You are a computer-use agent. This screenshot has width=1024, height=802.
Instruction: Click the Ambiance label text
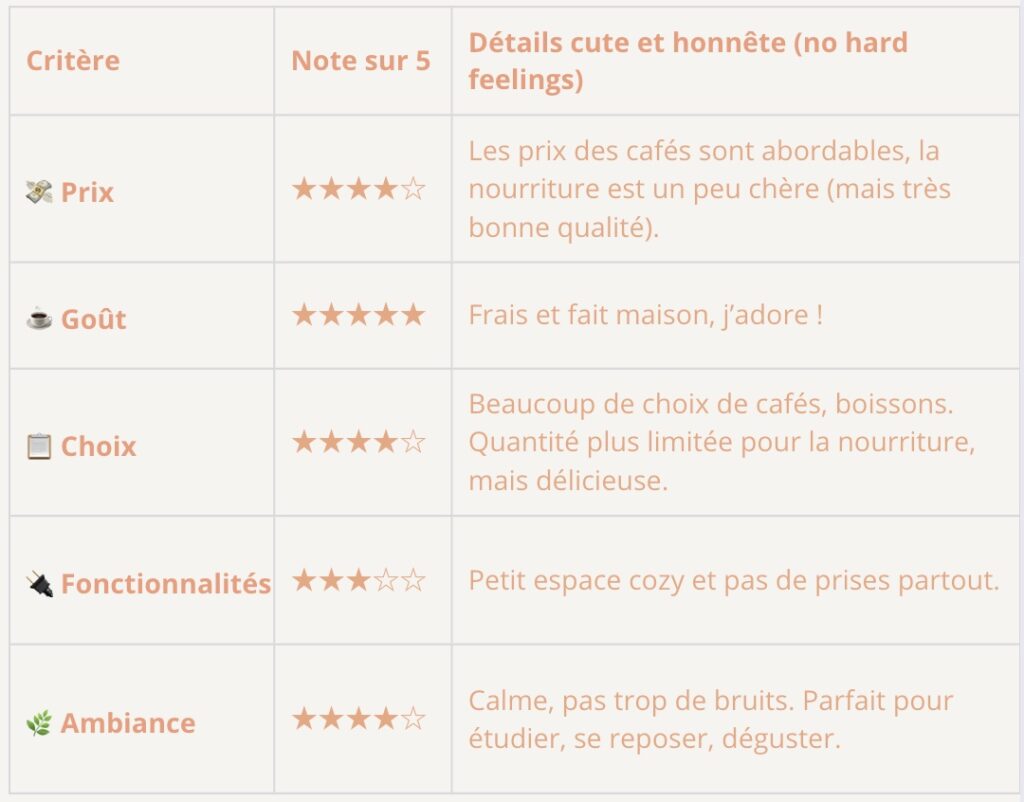click(x=128, y=723)
